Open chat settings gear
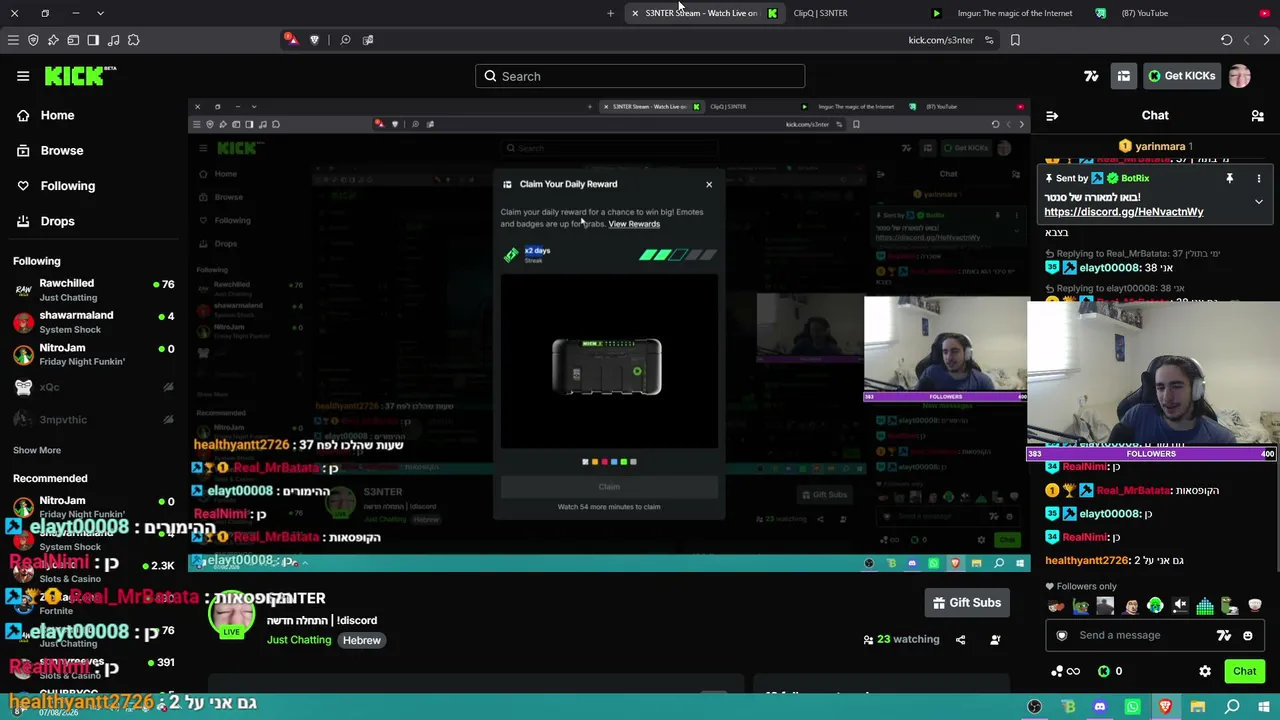Image resolution: width=1280 pixels, height=720 pixels. (x=1205, y=672)
